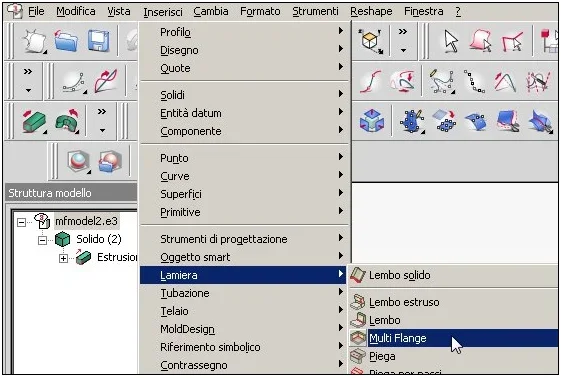Image resolution: width=561 pixels, height=378 pixels.
Task: Open the Vista menu
Action: (x=119, y=11)
